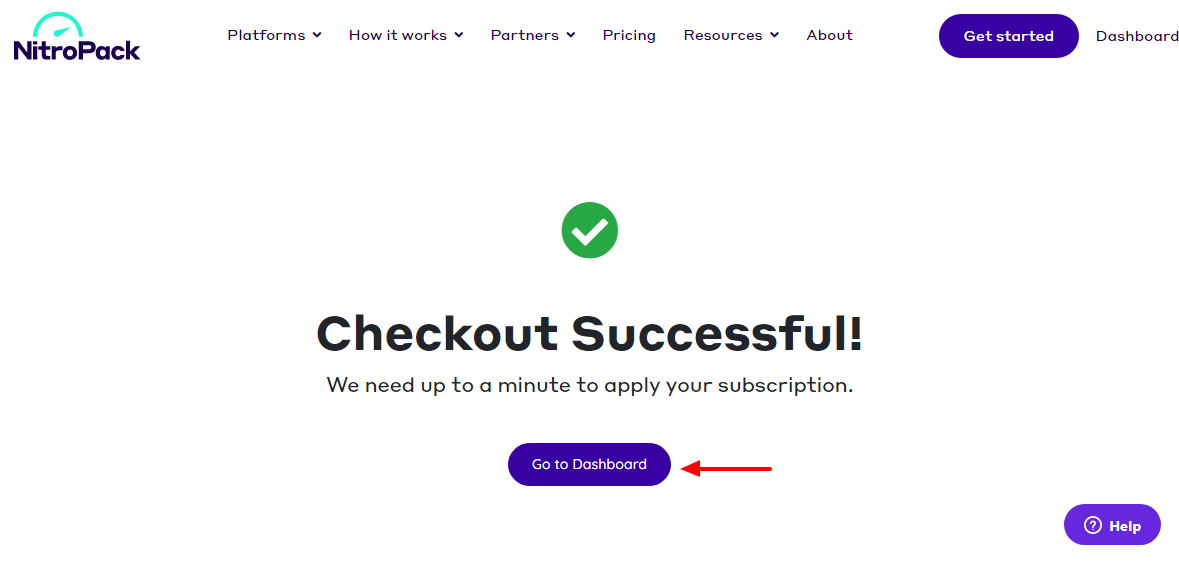The width and height of the screenshot is (1179, 580).
Task: Open the Help chat widget button
Action: [x=1112, y=525]
